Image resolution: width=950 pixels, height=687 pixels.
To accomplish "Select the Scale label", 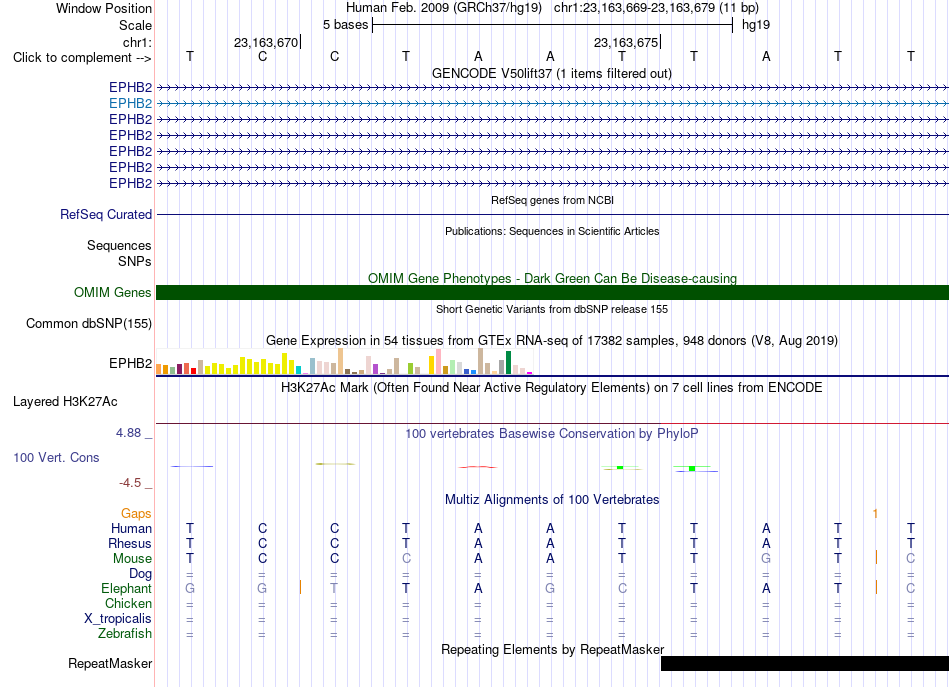I will tap(136, 25).
